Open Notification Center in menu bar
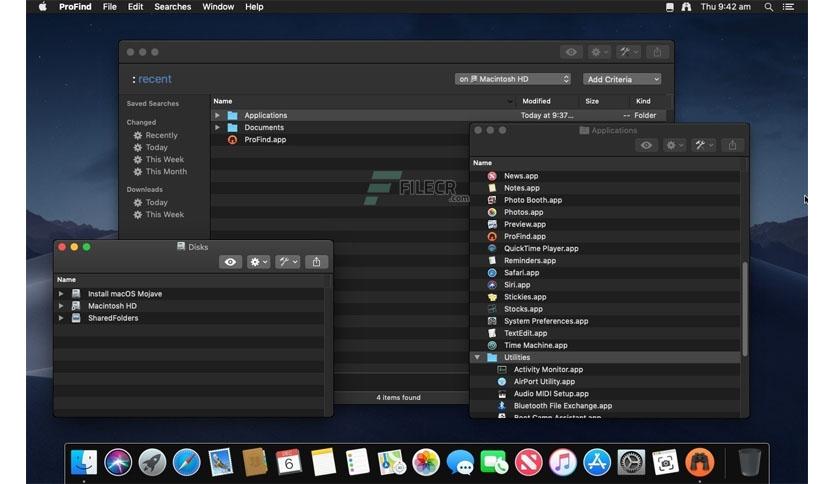The width and height of the screenshot is (836, 484). [789, 7]
